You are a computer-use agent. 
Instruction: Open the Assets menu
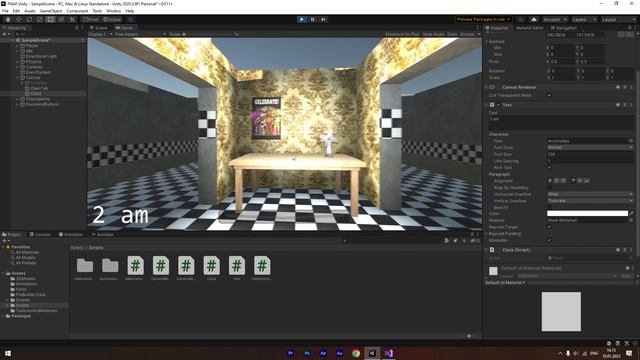(x=29, y=11)
